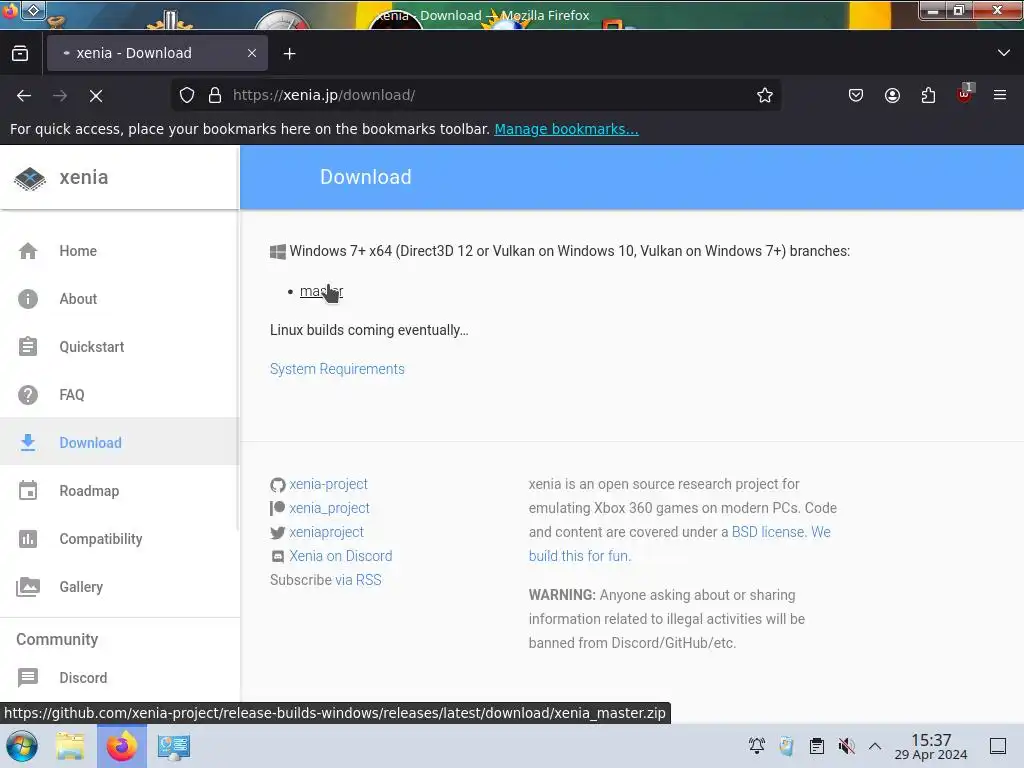Viewport: 1024px width, 768px height.
Task: Open the BSD license link
Action: [767, 532]
